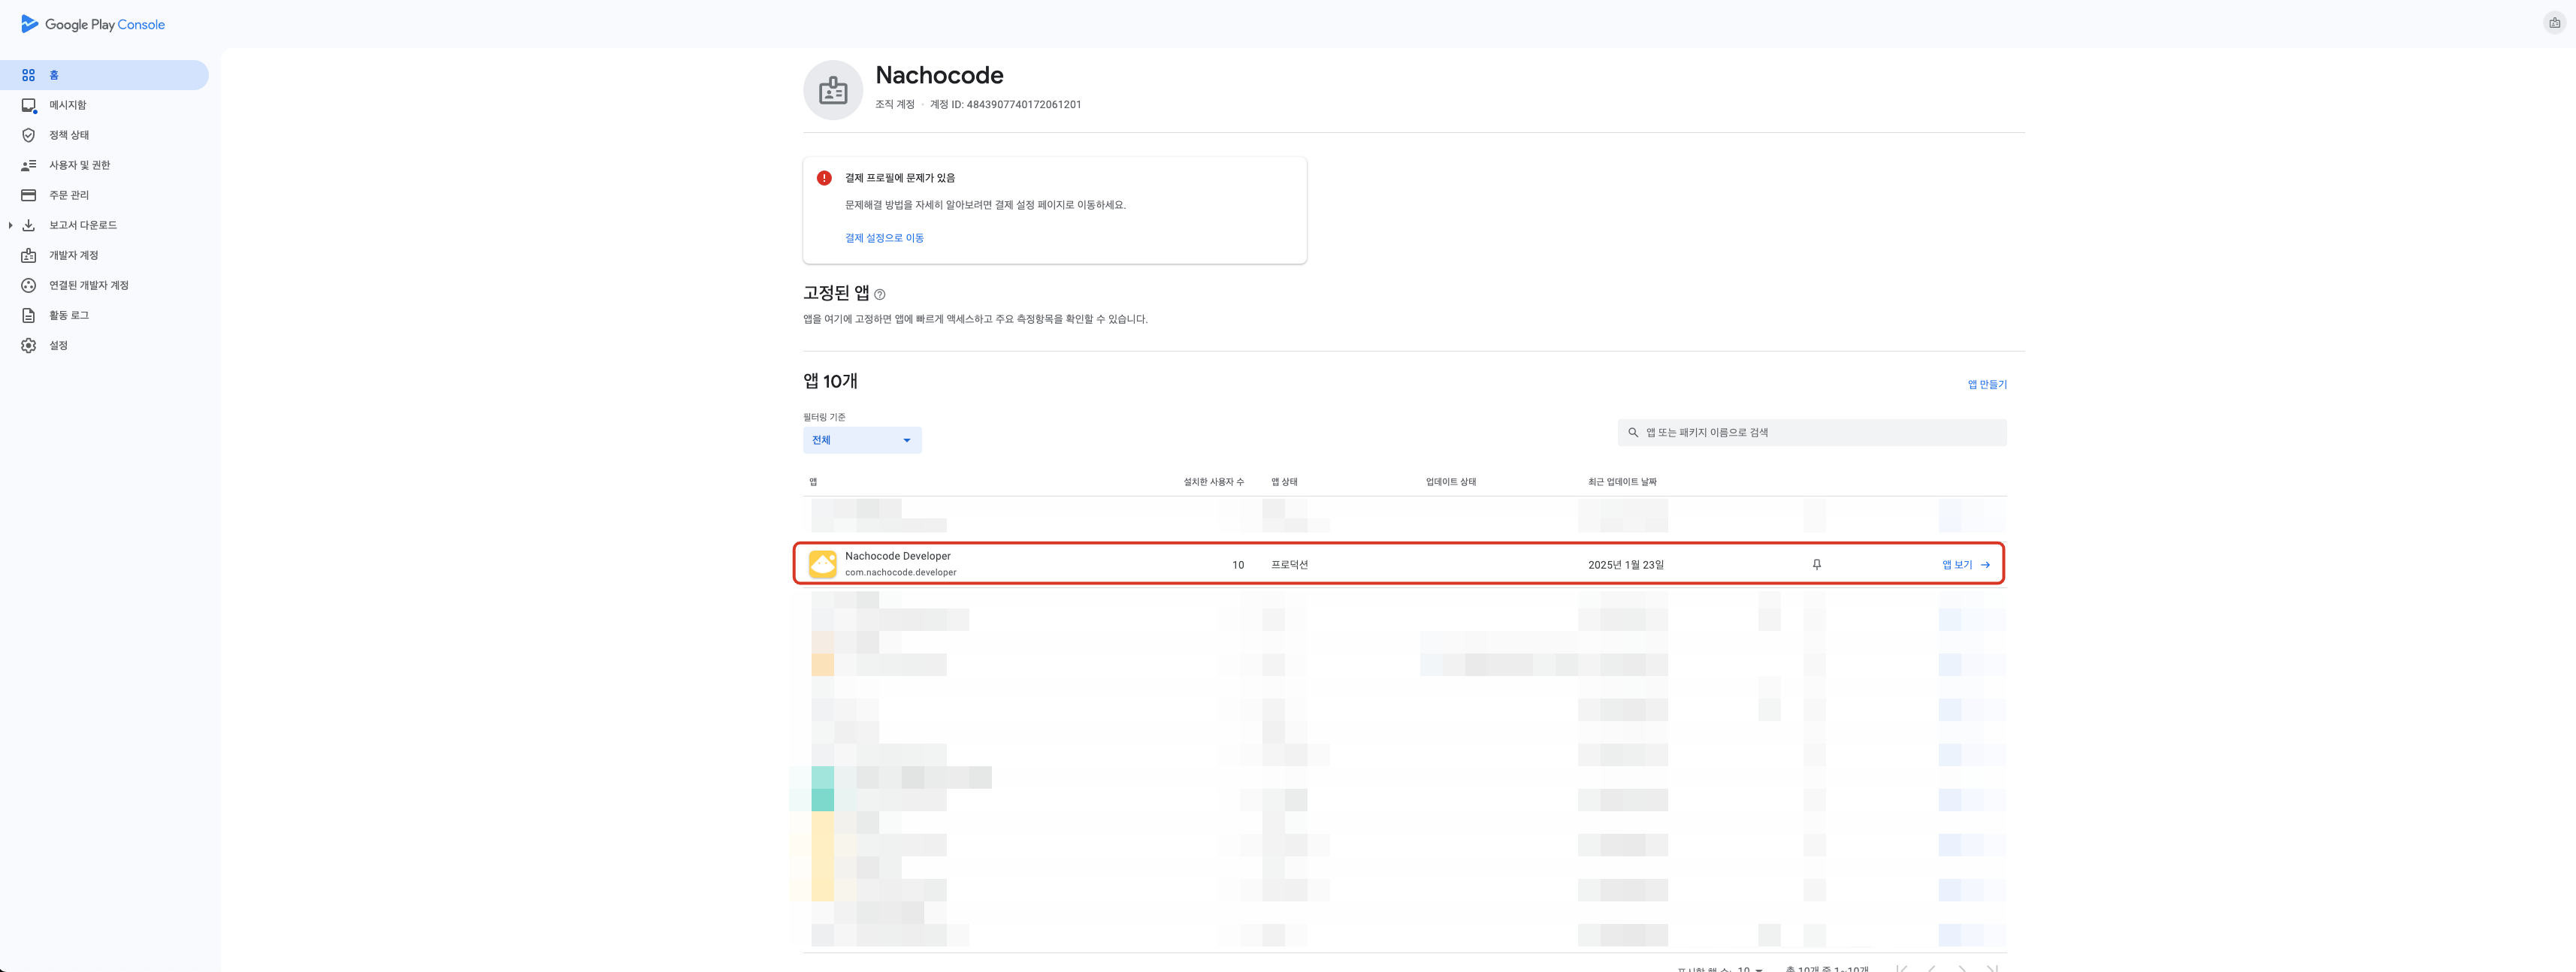The height and width of the screenshot is (972, 2576).
Task: Click 결제 설정으로 이동 link
Action: pyautogui.click(x=884, y=238)
